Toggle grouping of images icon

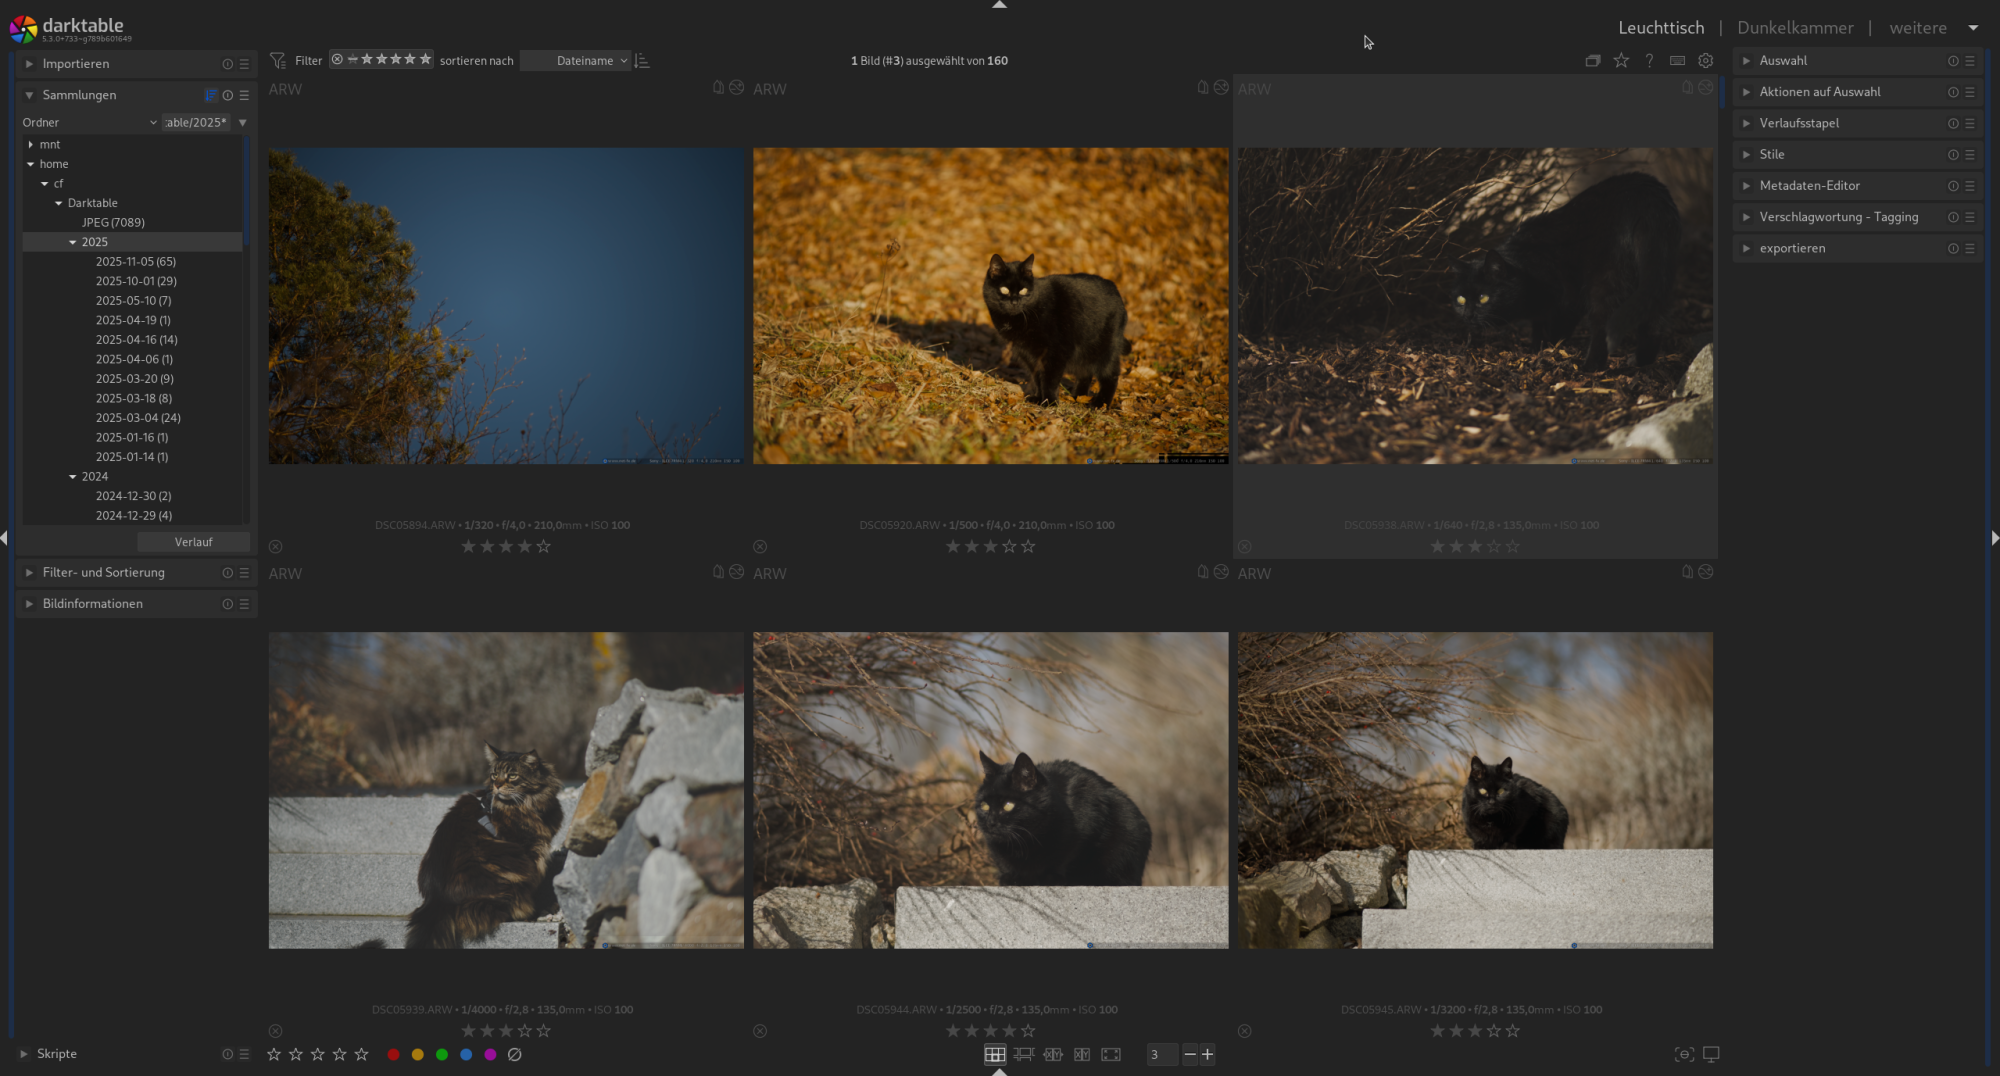(x=1593, y=61)
